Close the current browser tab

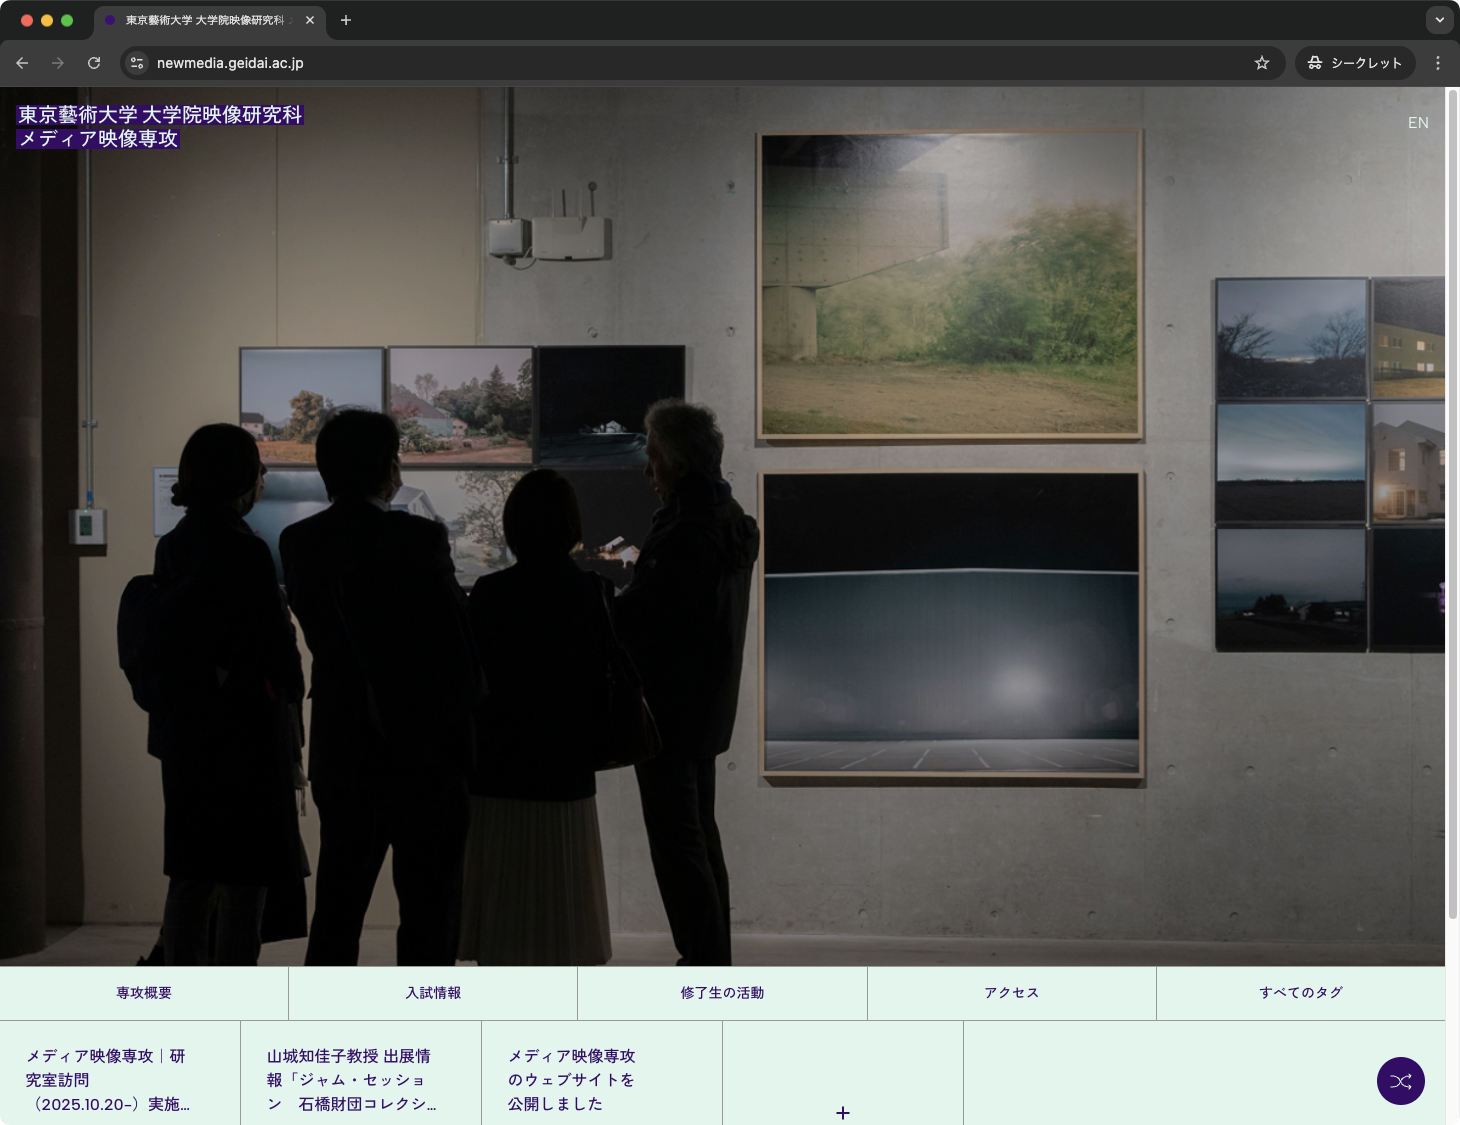[310, 20]
